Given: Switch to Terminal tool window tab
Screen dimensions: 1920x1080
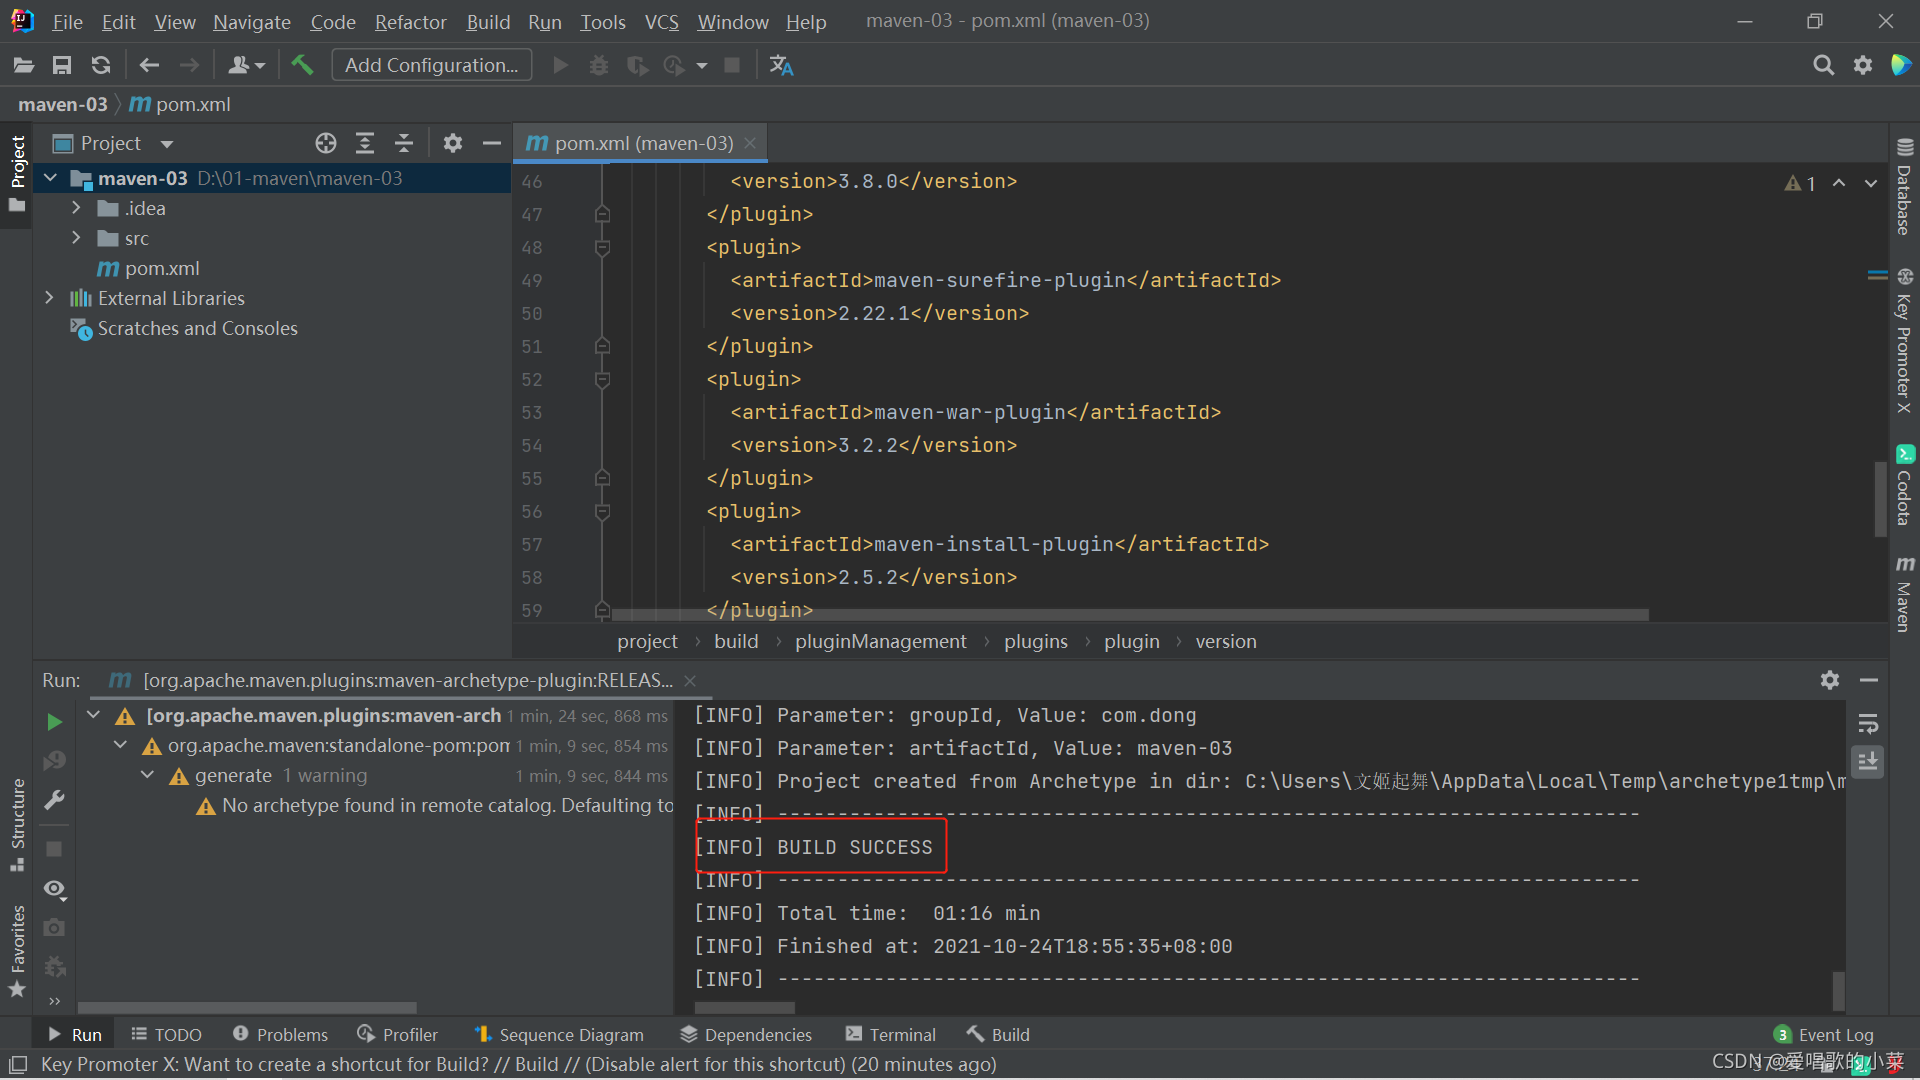Looking at the screenshot, I should click(890, 1034).
